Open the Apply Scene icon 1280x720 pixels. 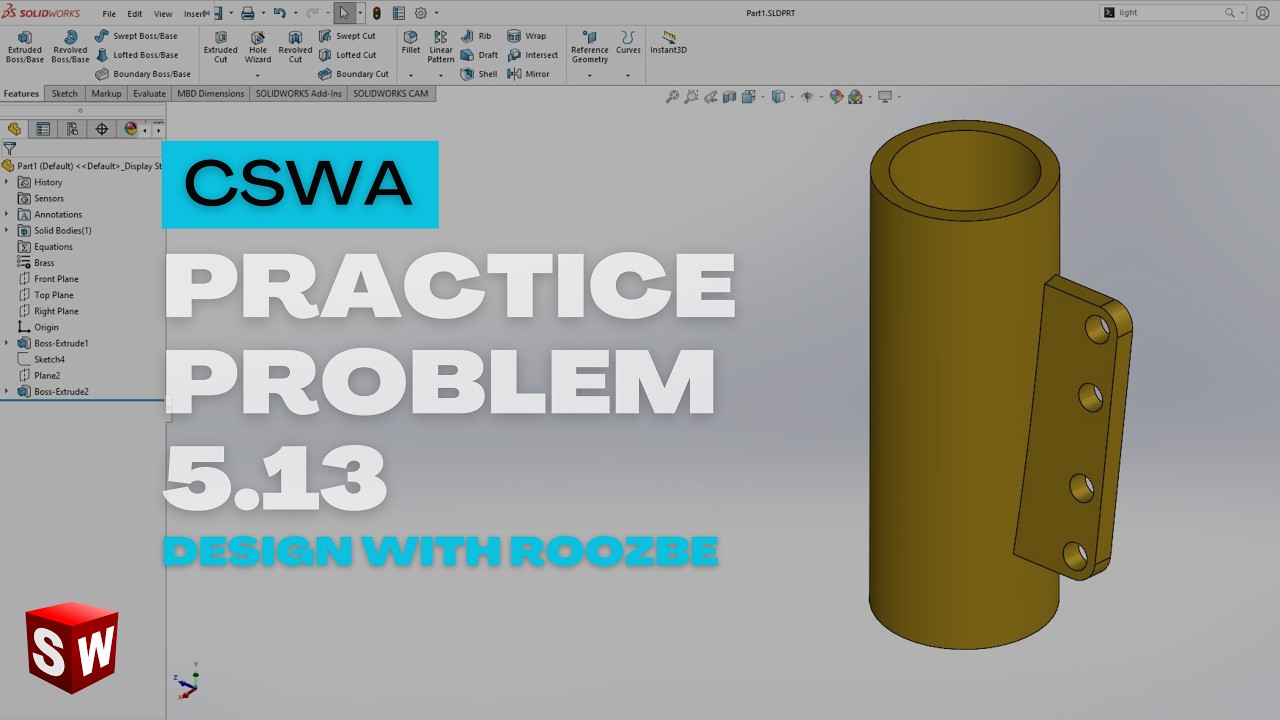(855, 97)
